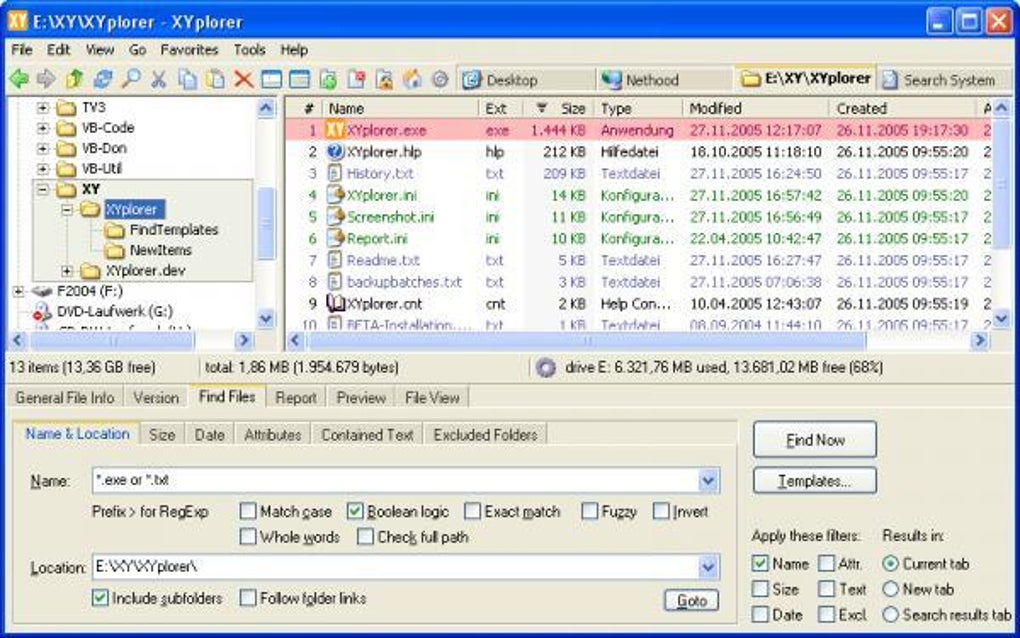
Task: Click the second window-pane toolbar icon
Action: 299,79
